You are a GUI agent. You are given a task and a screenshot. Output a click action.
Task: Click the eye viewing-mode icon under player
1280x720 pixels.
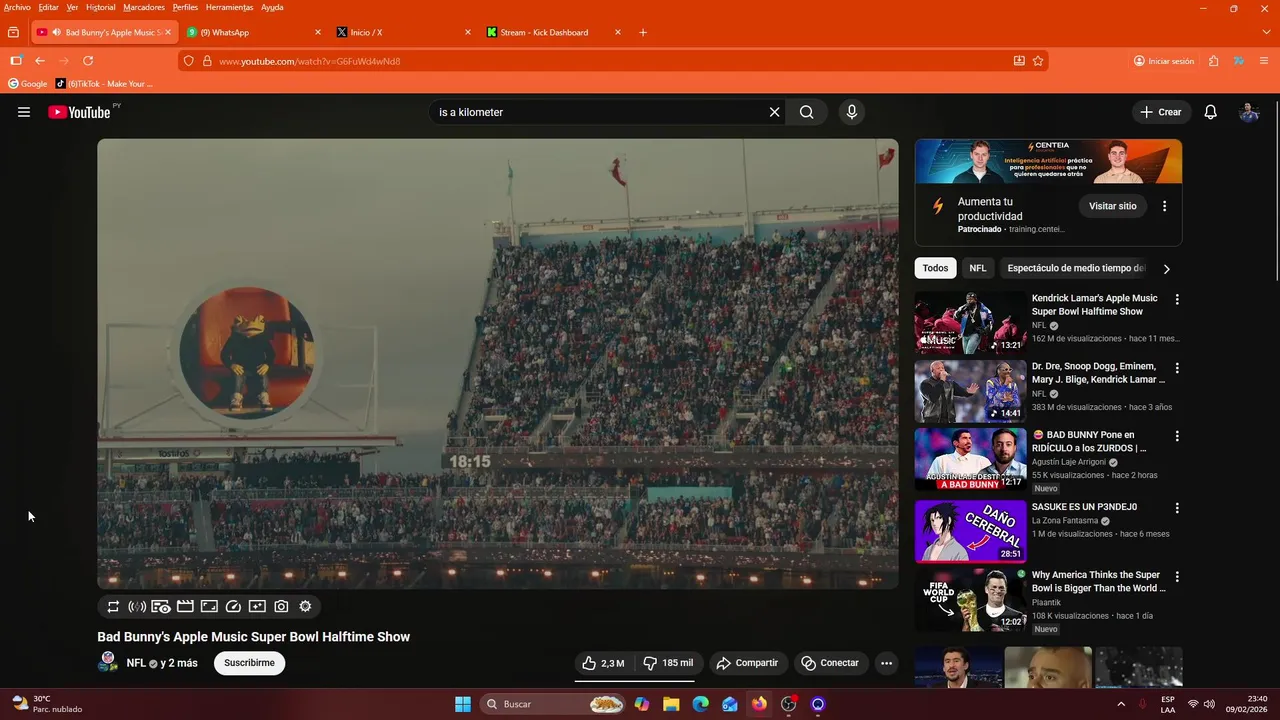pos(161,606)
